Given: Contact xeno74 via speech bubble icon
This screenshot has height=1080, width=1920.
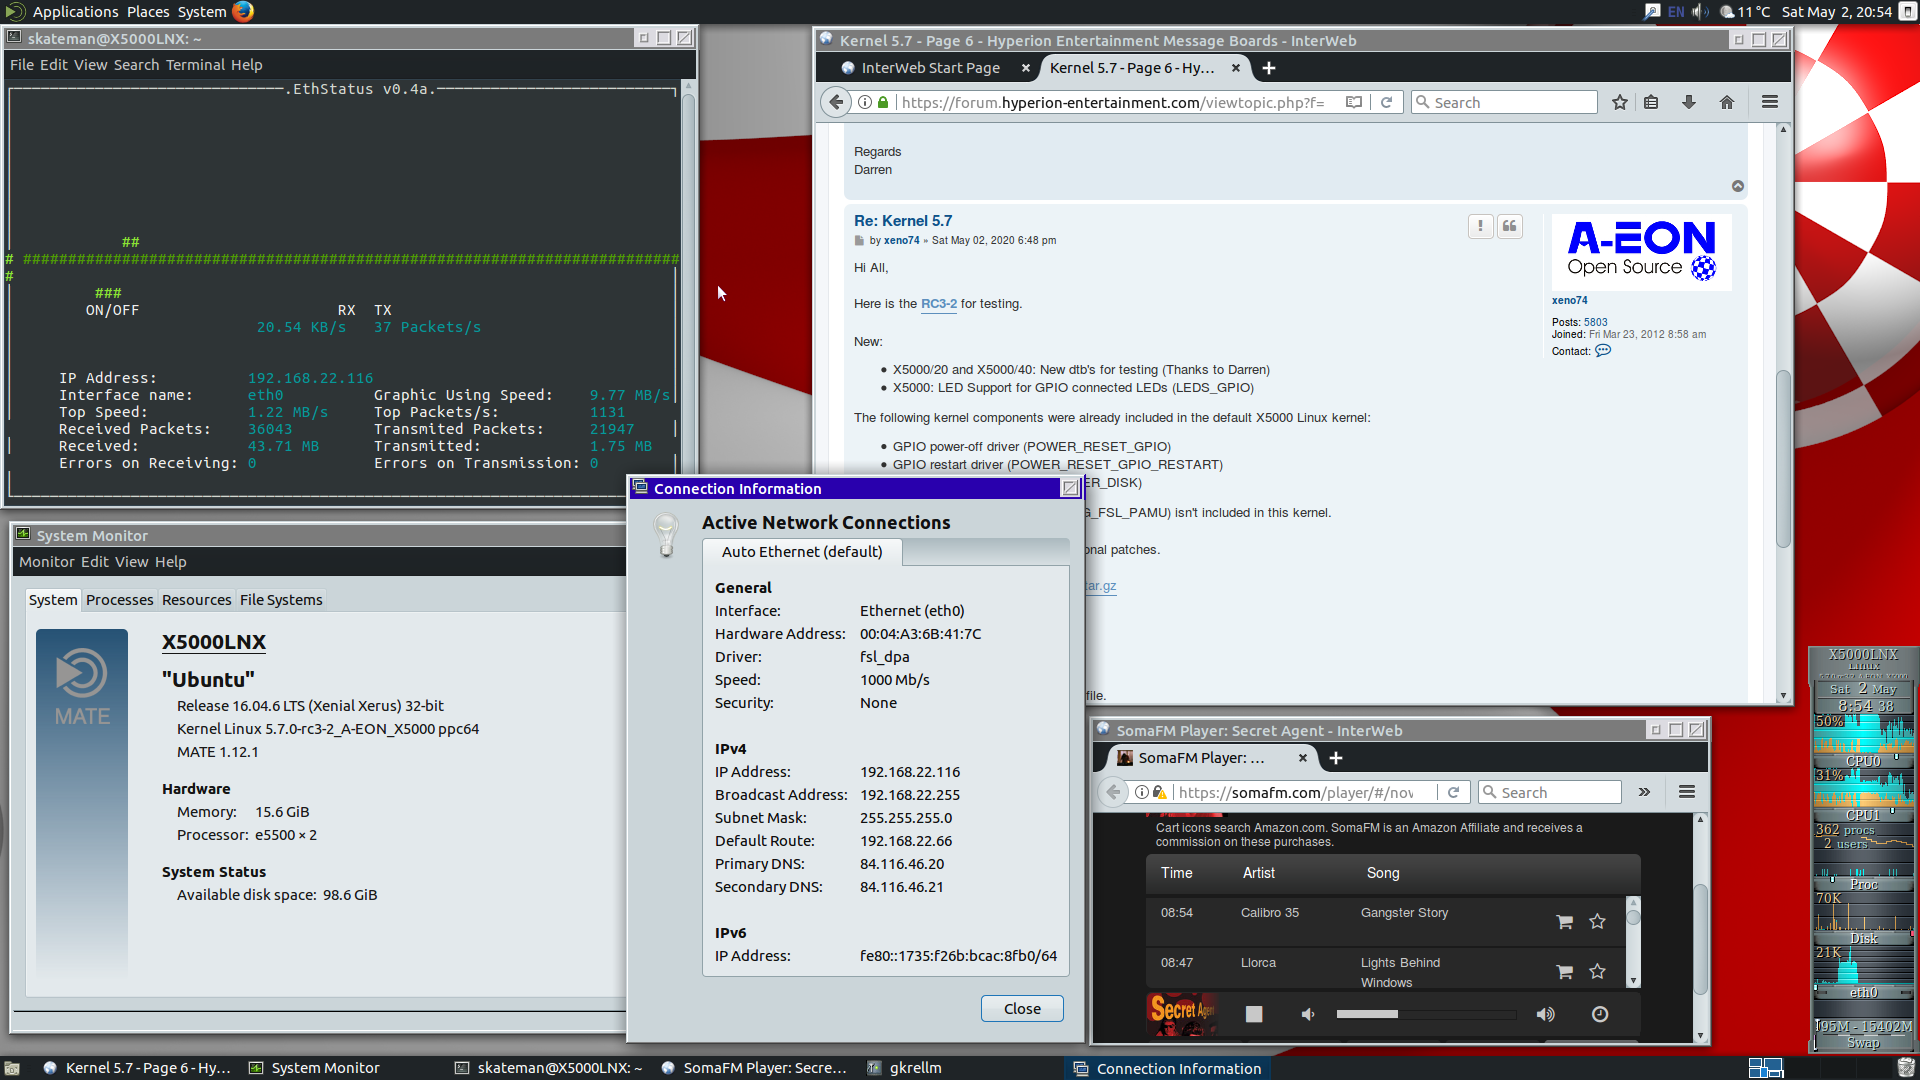Looking at the screenshot, I should tap(1603, 351).
